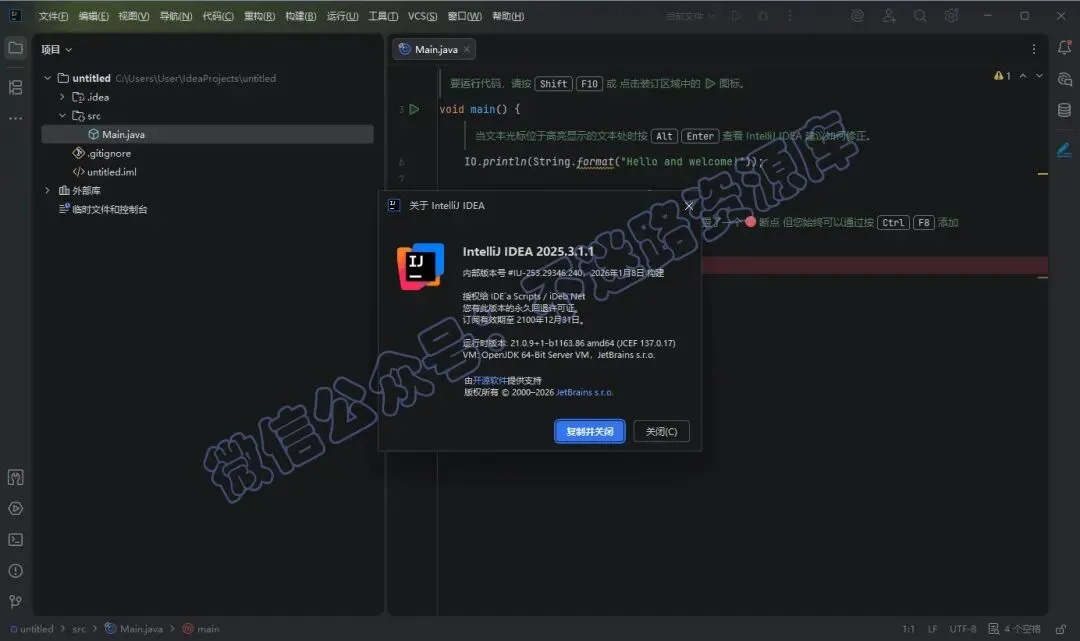Open the 工具(T) menu
Screen dimensions: 1080x641
point(383,16)
